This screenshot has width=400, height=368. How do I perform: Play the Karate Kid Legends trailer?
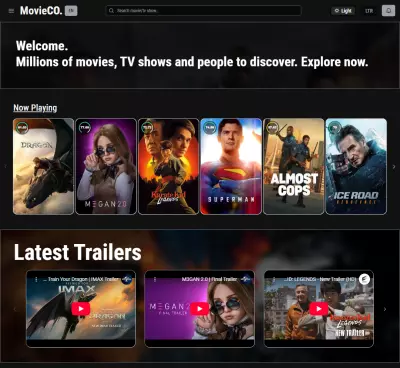point(319,309)
